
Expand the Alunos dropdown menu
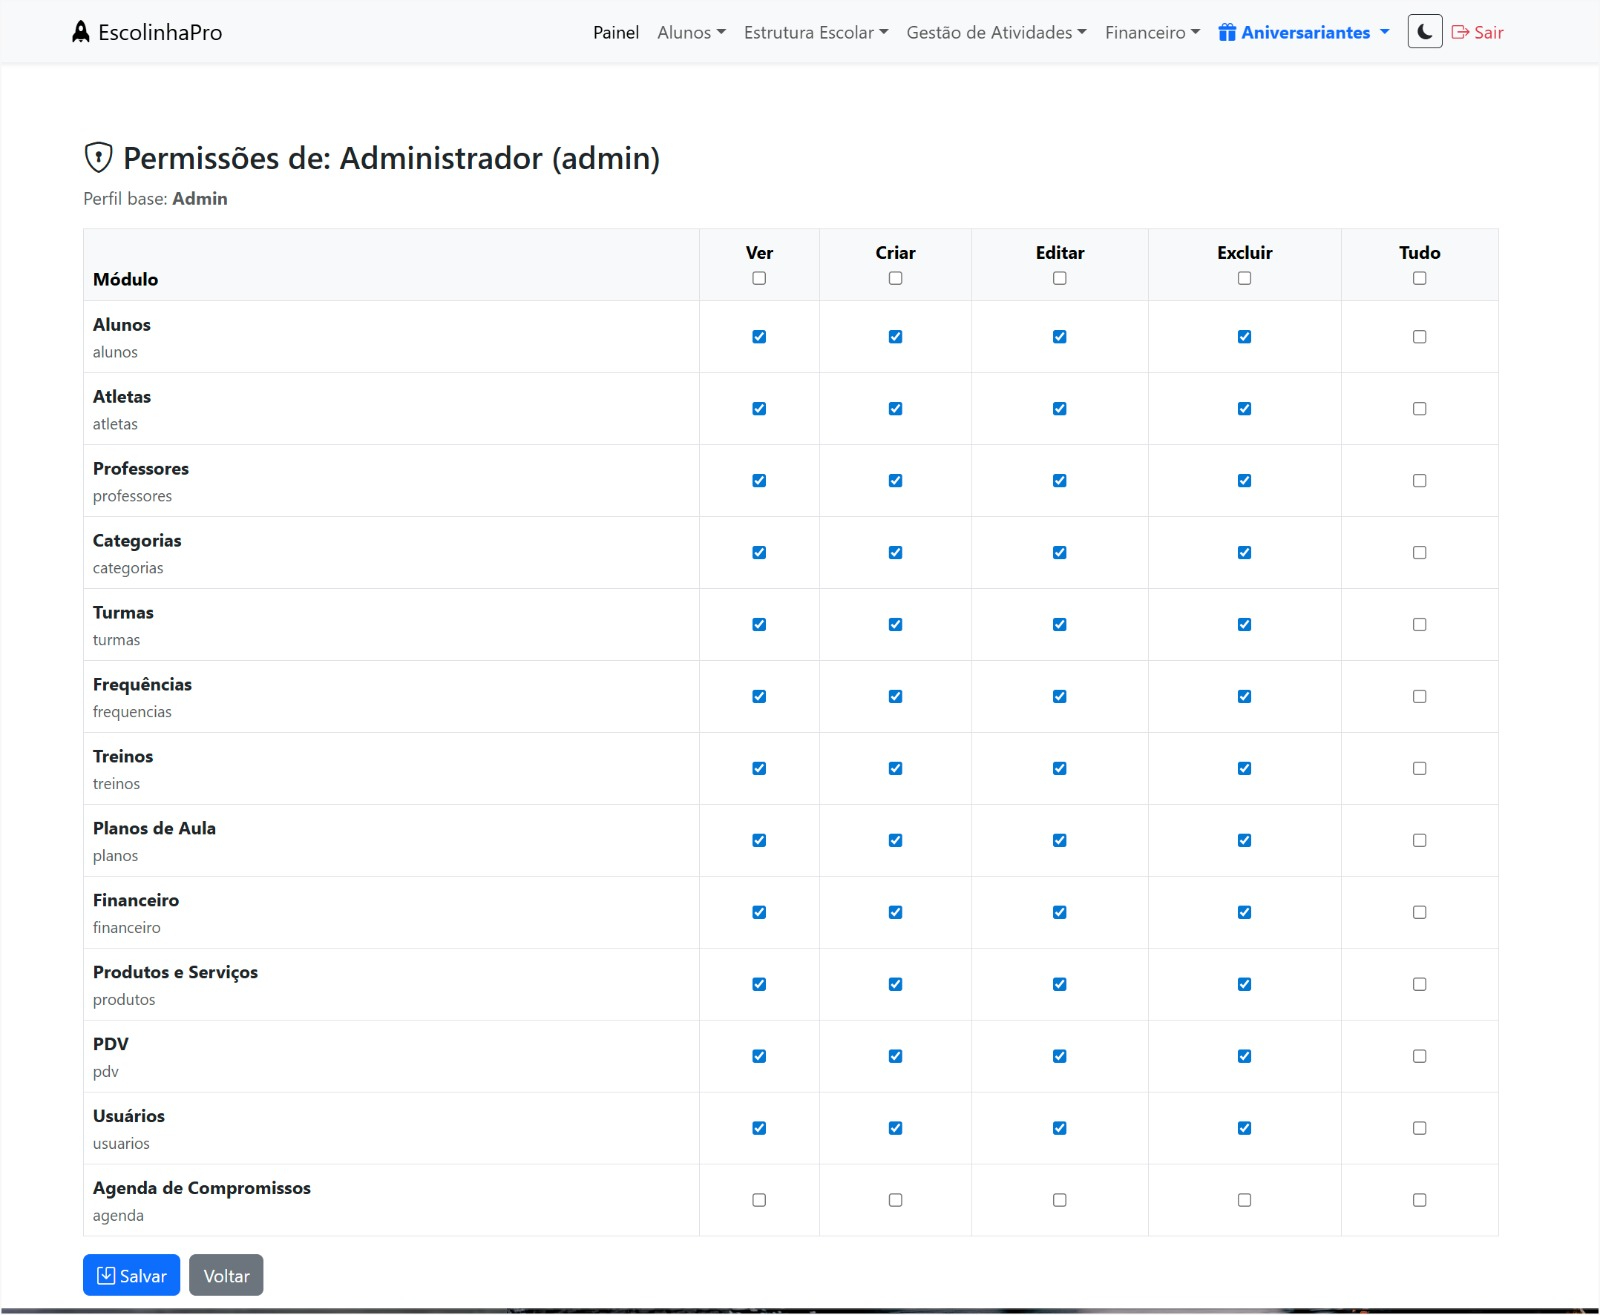[691, 32]
